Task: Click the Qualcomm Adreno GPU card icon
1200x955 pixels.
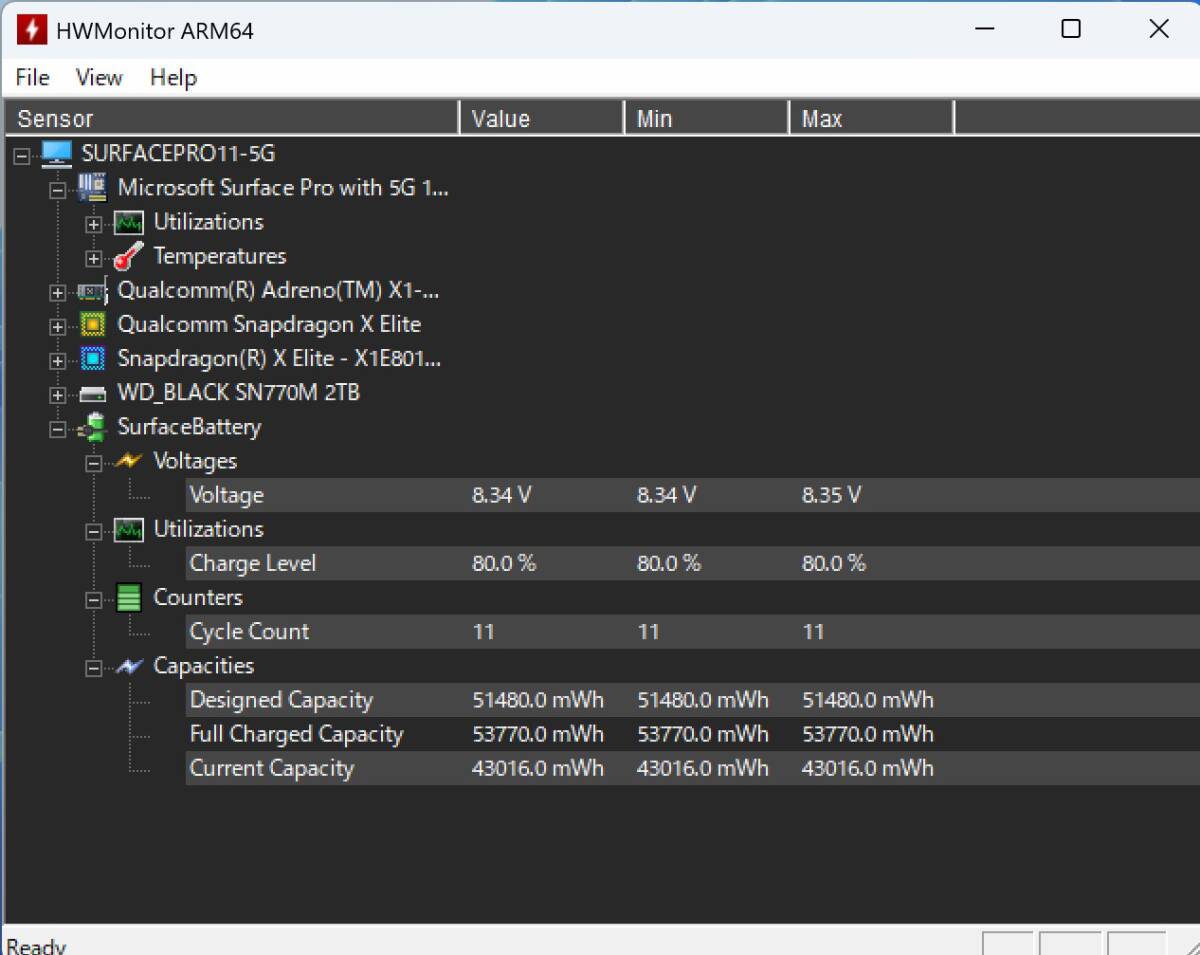Action: [x=93, y=292]
